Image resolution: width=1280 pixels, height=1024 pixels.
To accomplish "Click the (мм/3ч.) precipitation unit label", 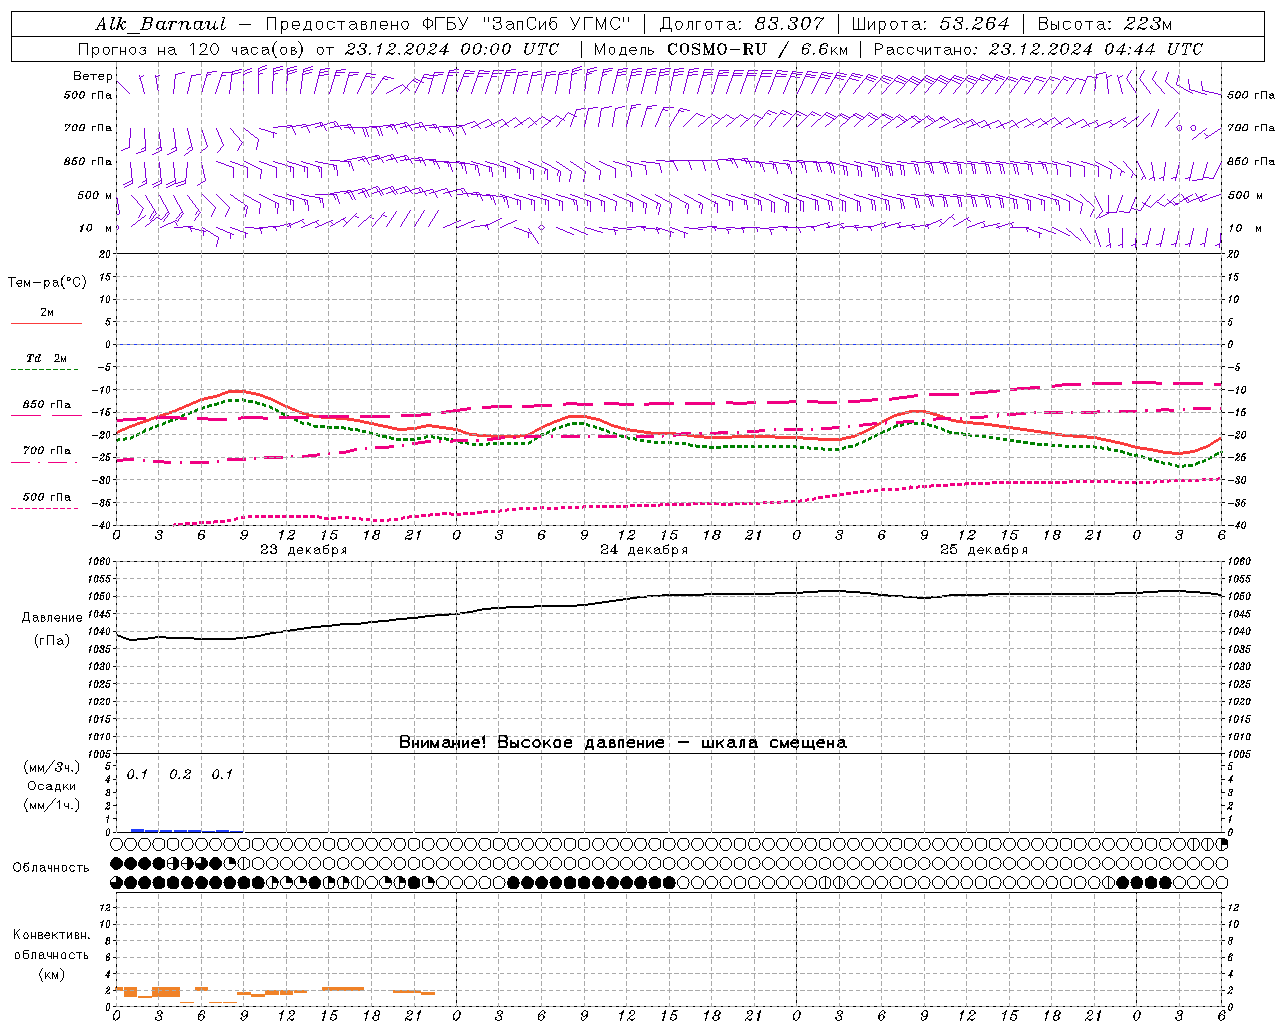I will (52, 768).
